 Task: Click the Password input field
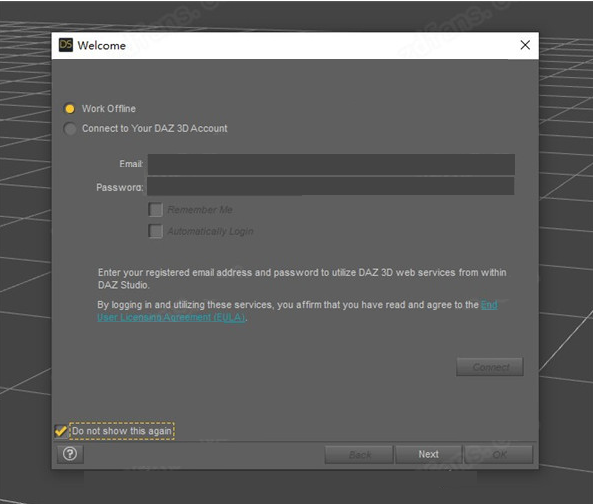pyautogui.click(x=331, y=186)
